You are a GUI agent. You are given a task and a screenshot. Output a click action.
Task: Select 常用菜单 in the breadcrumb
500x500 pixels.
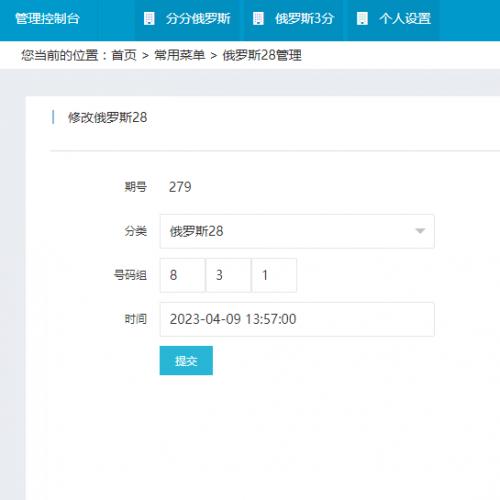(179, 55)
